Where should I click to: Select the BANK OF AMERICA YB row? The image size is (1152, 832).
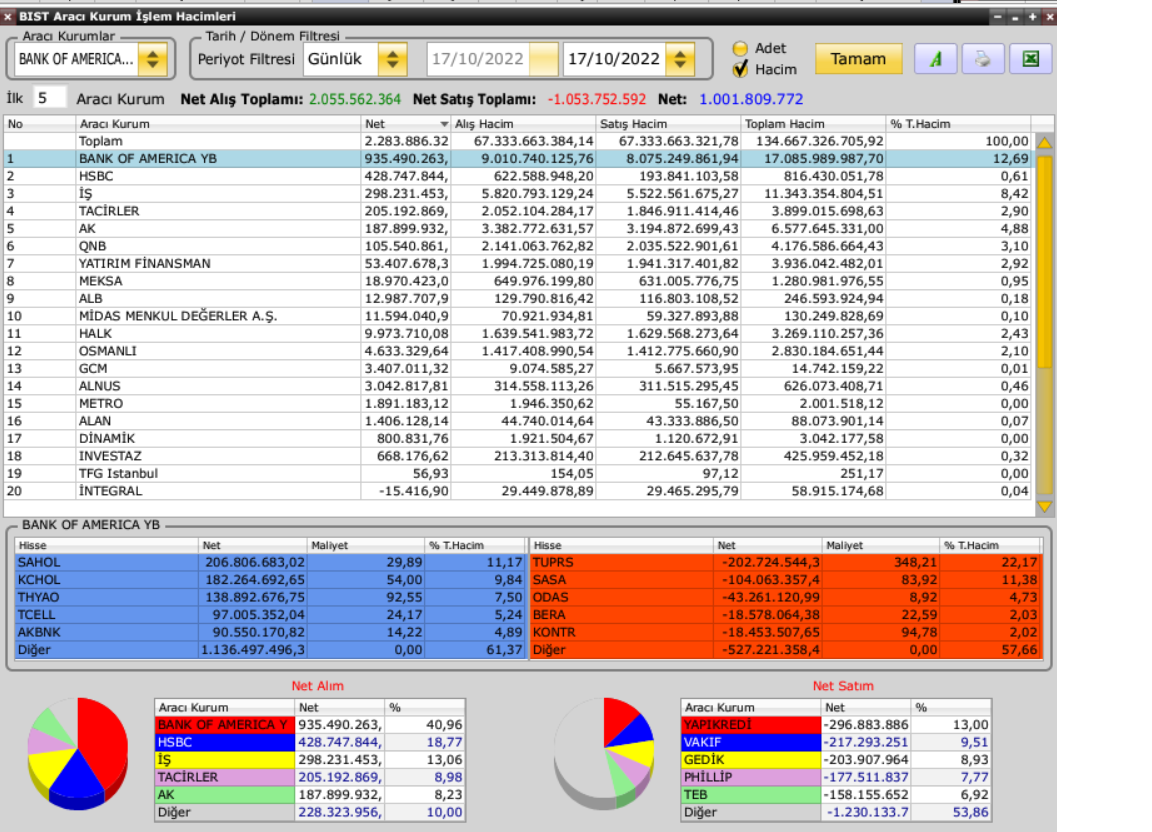(x=518, y=159)
